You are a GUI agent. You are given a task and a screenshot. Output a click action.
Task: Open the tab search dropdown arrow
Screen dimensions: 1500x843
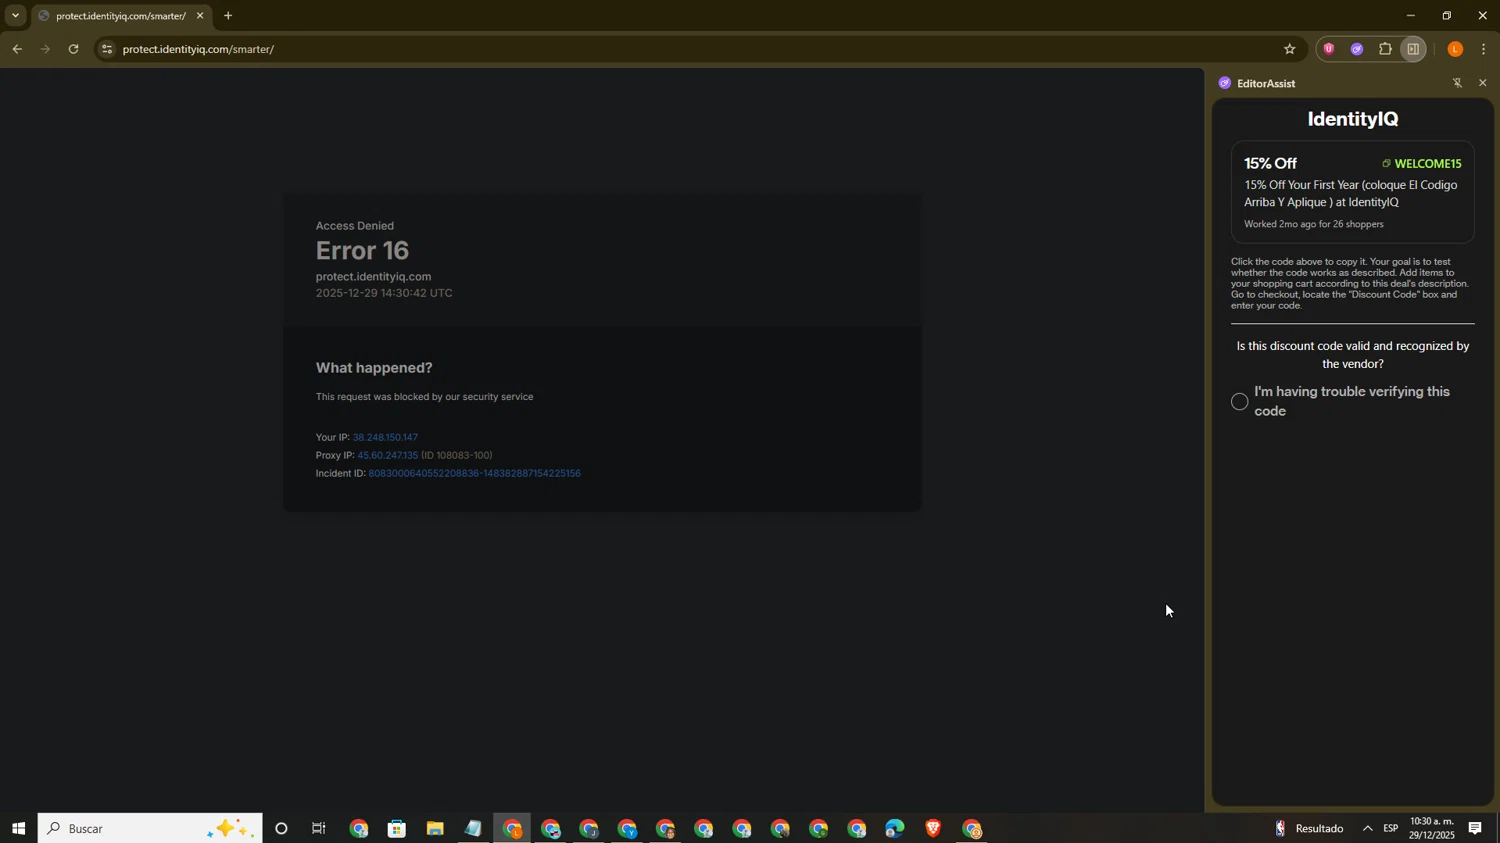click(15, 15)
